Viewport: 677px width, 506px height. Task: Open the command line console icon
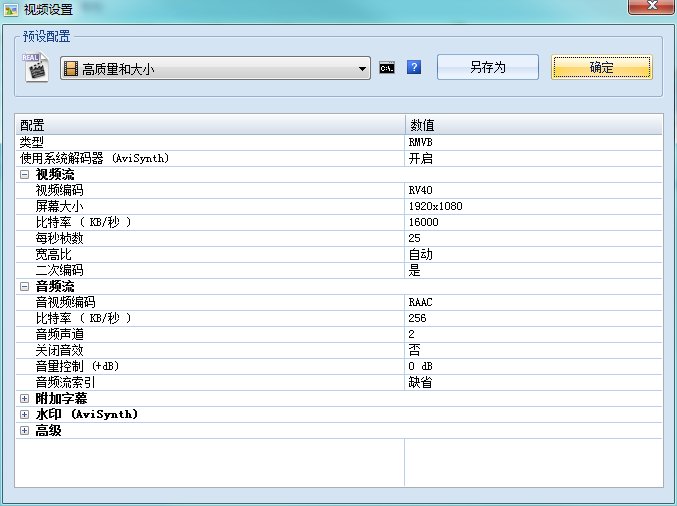387,68
